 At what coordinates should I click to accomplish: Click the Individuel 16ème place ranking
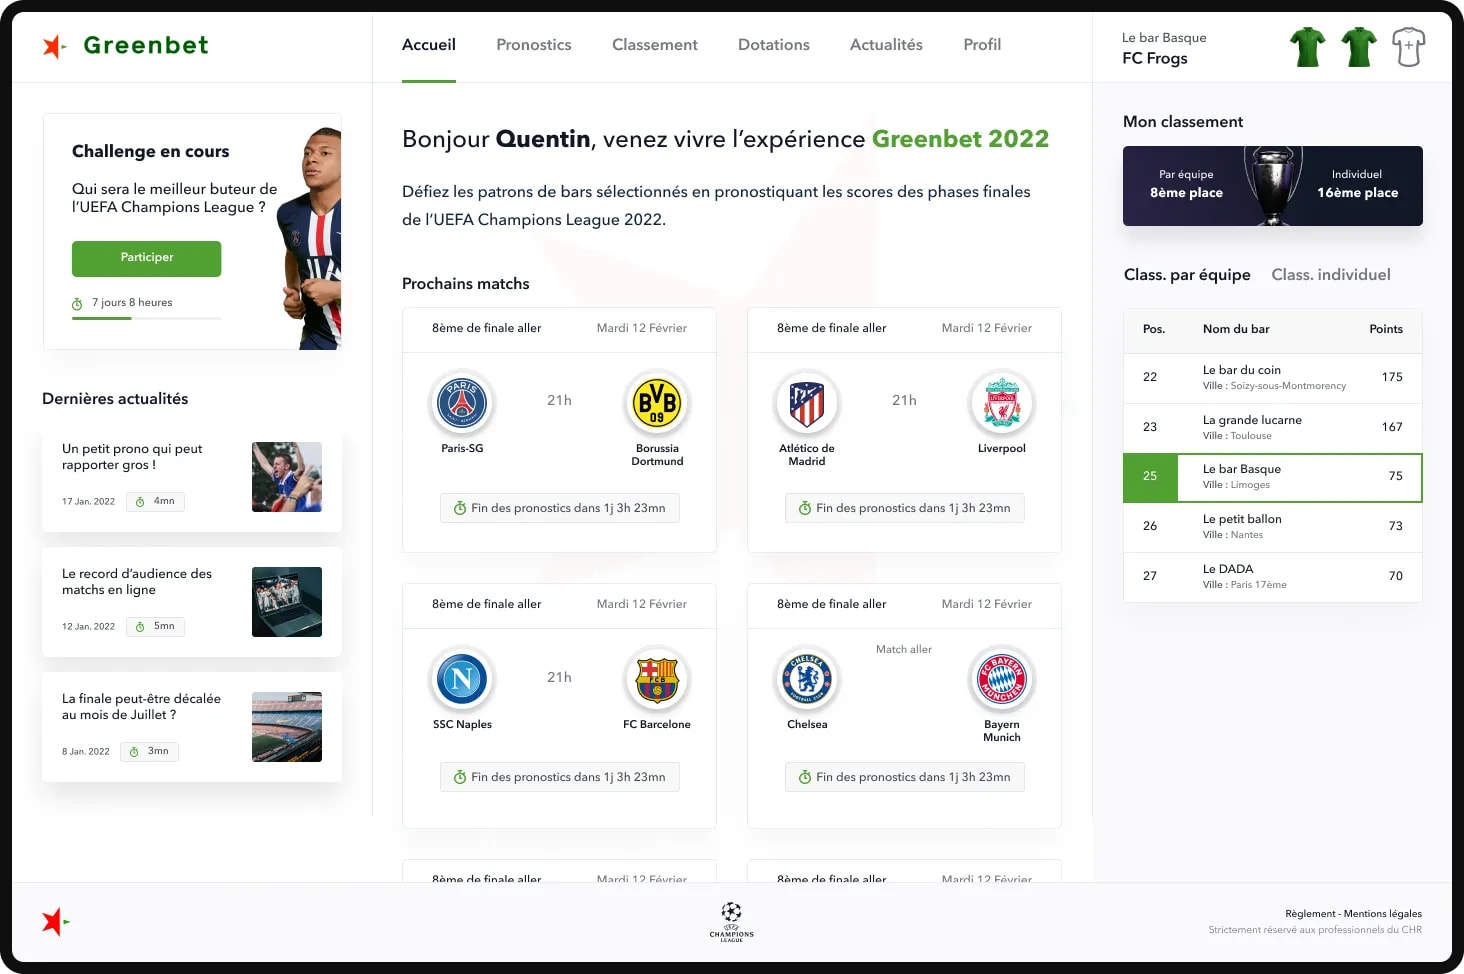pos(1357,184)
